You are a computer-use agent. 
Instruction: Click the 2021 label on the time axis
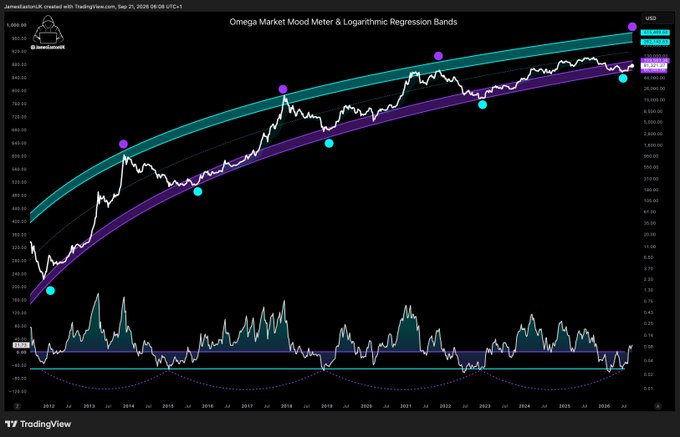pos(406,406)
